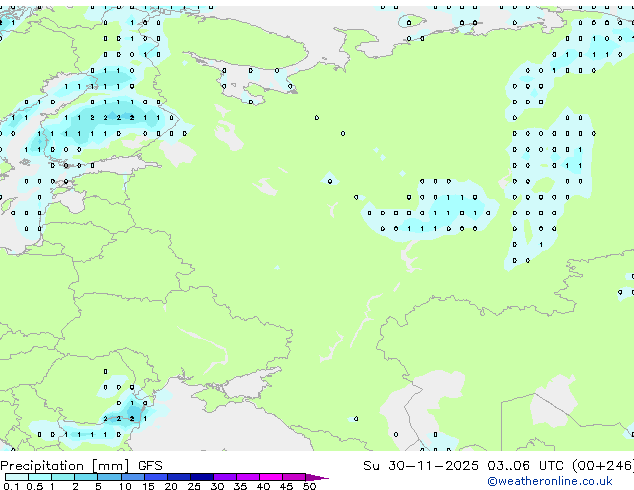
Task: Select the 0.5–1 mm legend color swatch
Action: [40, 477]
